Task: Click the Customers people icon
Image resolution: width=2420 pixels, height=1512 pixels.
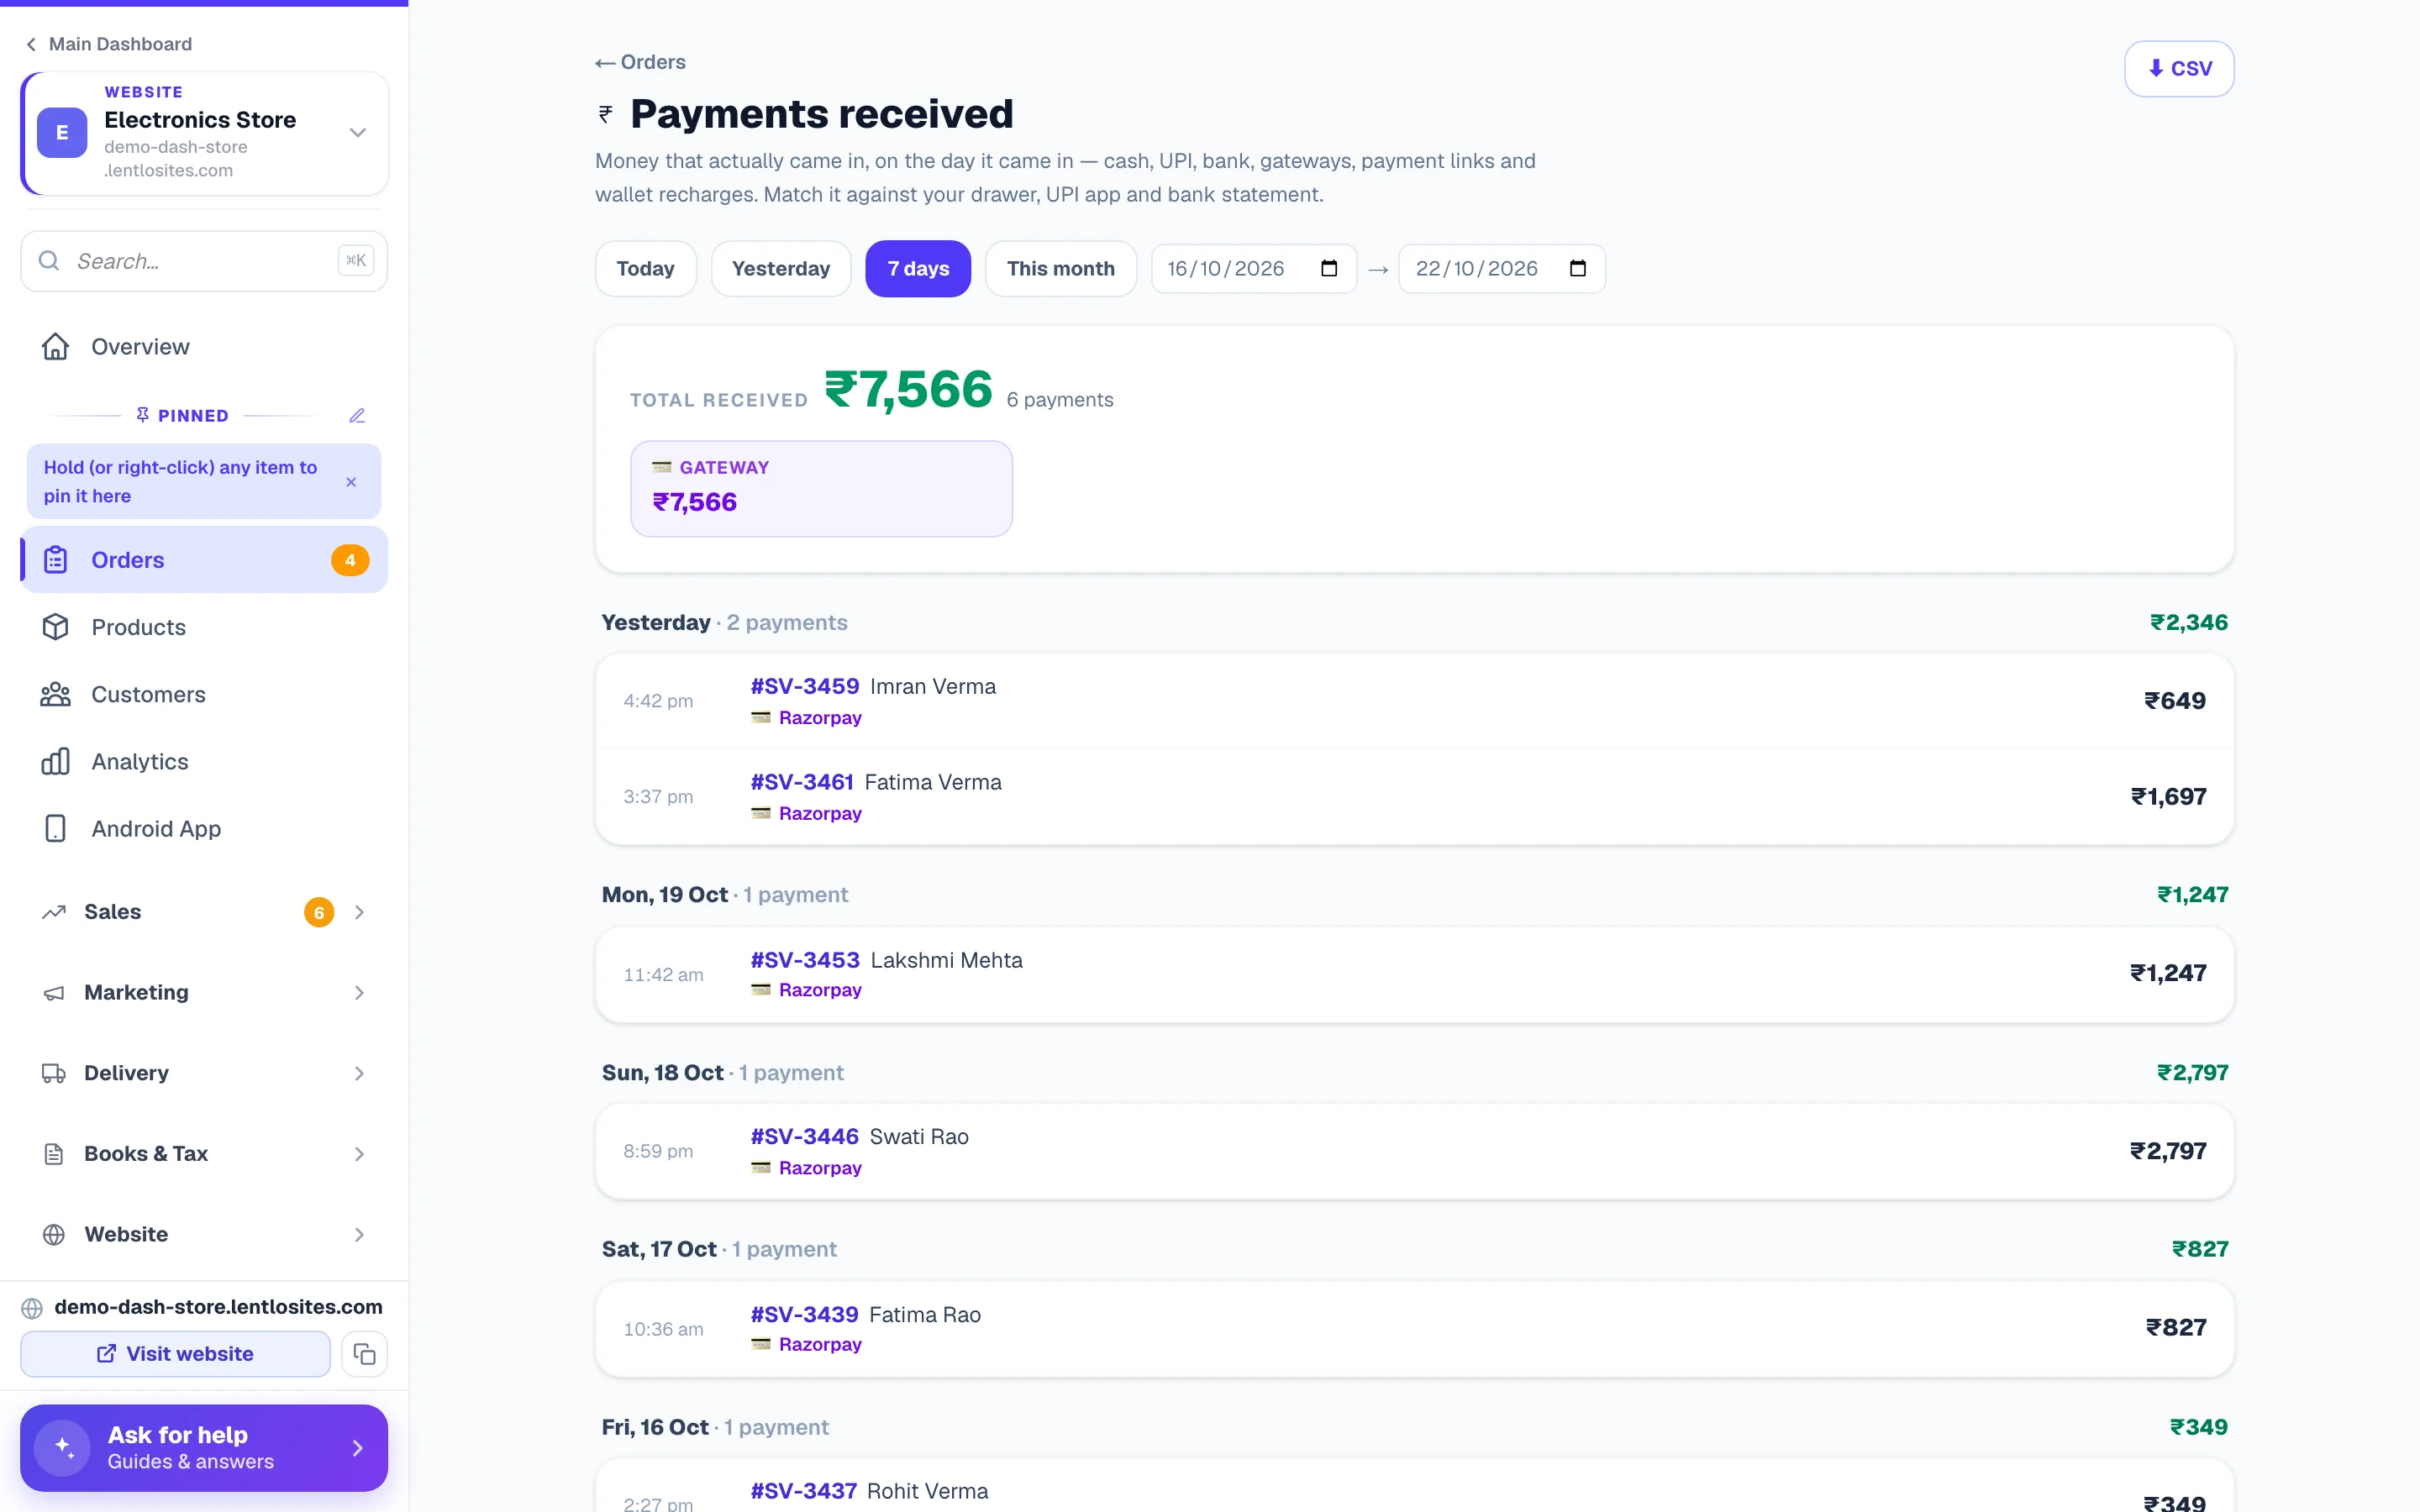Action: 55,694
